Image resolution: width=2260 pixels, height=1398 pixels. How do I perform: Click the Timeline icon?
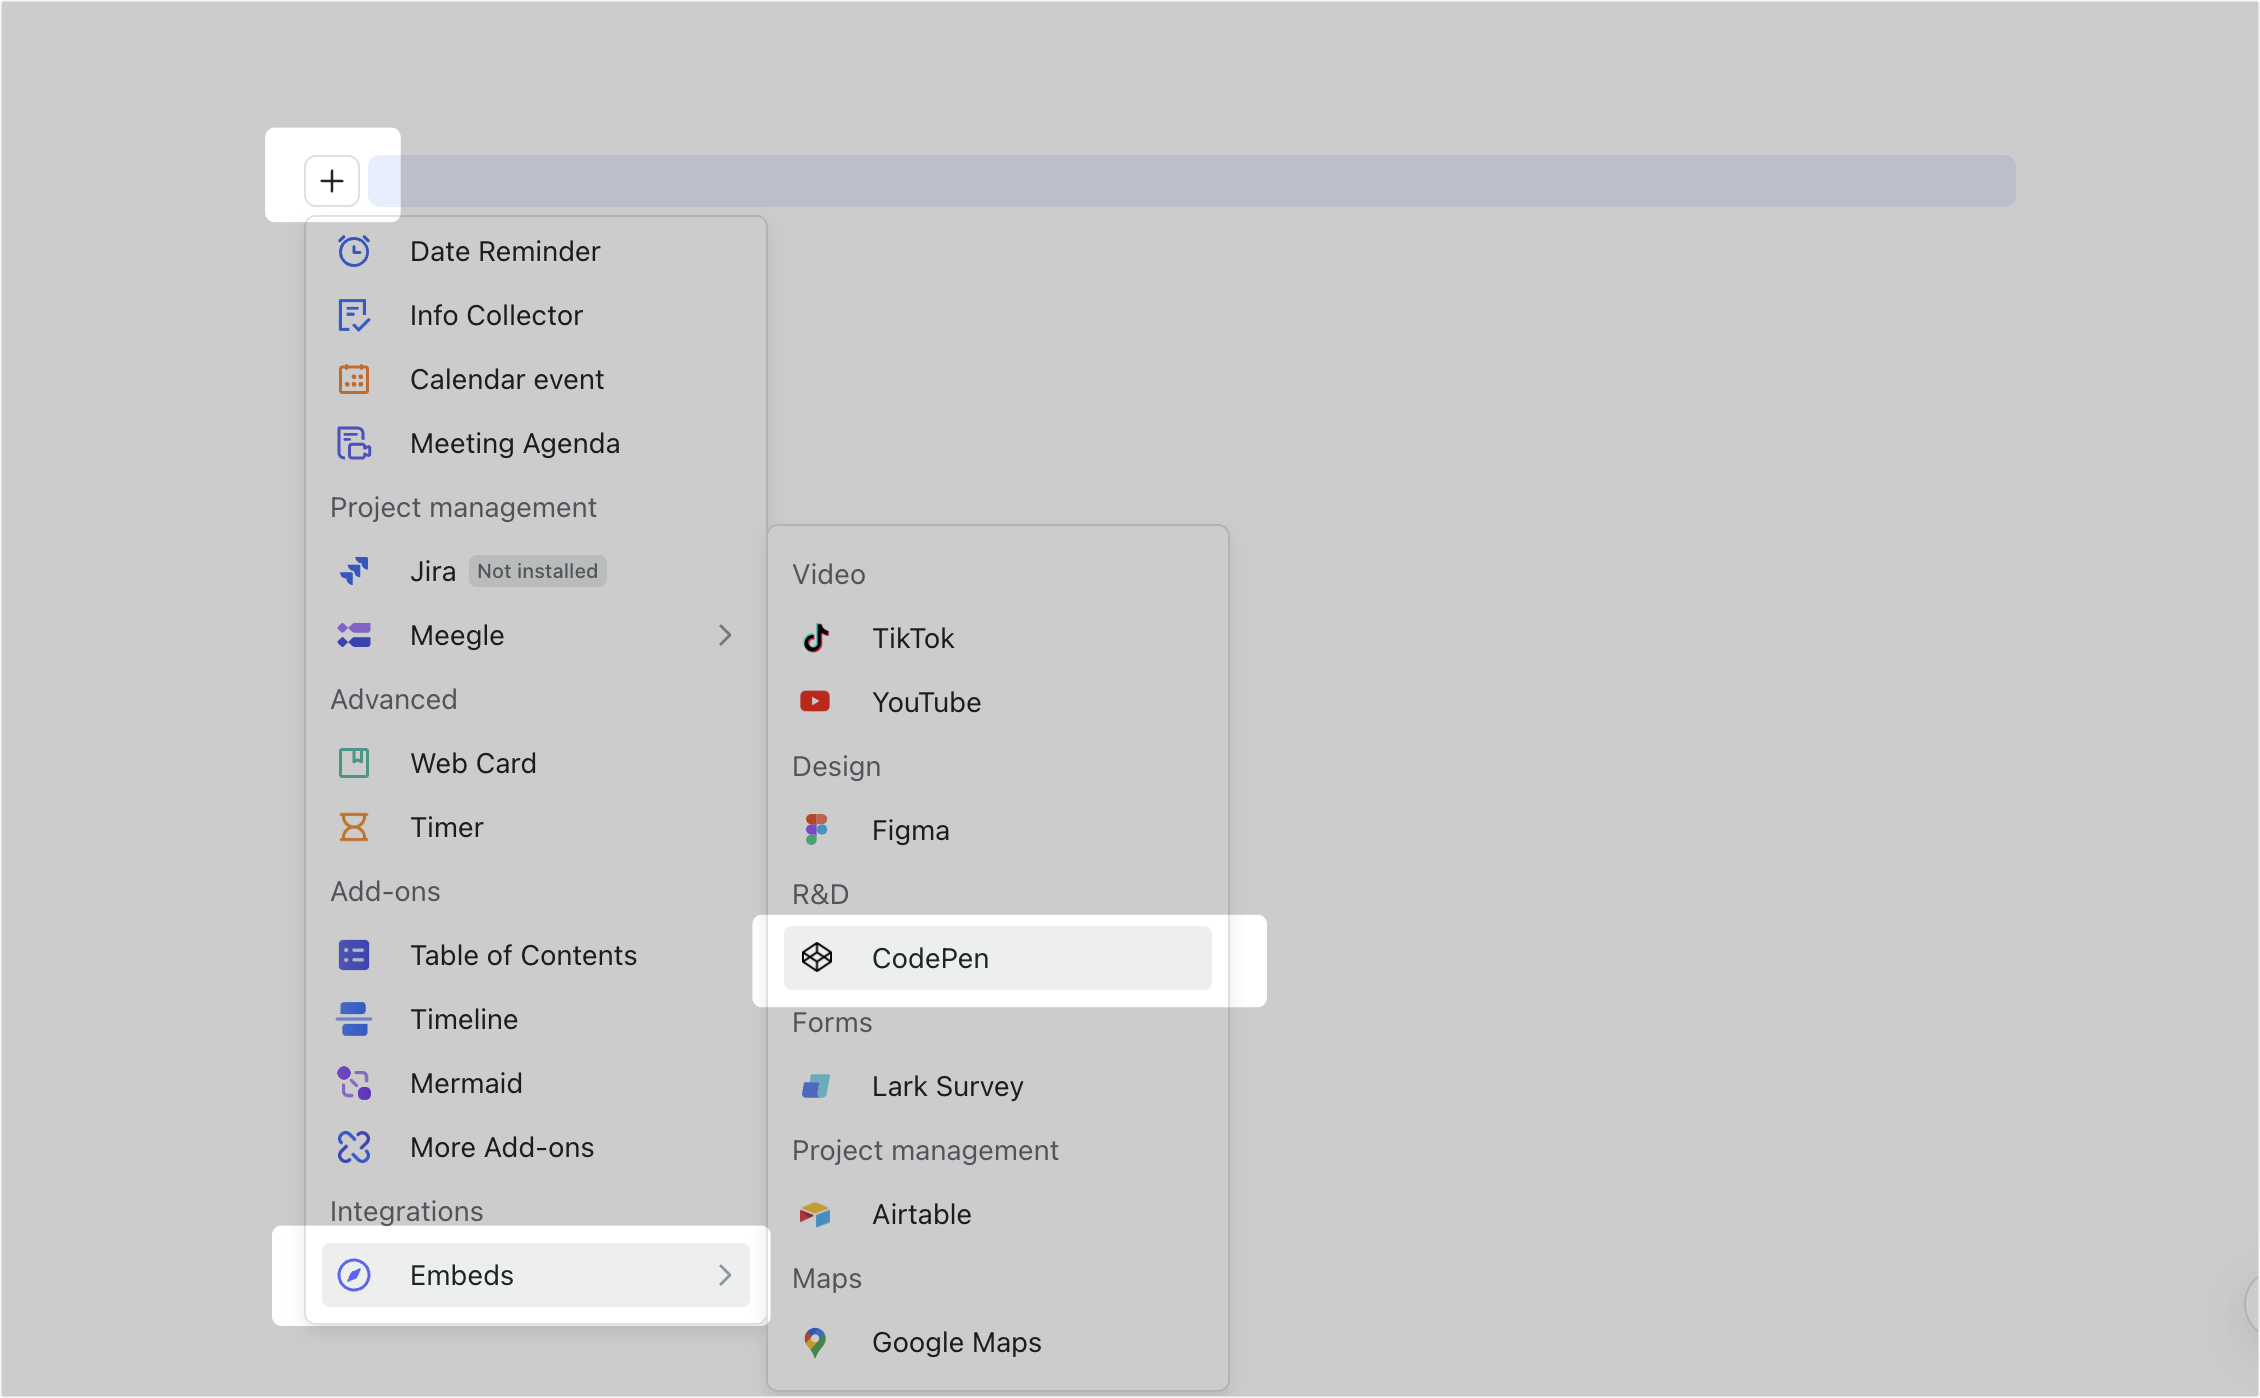[354, 1019]
